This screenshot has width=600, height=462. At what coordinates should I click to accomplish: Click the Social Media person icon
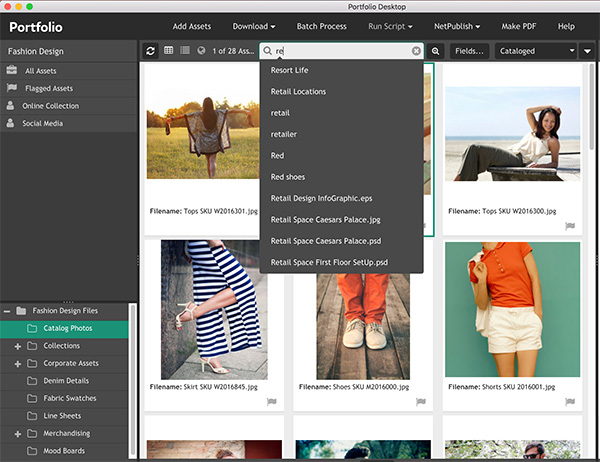click(10, 123)
